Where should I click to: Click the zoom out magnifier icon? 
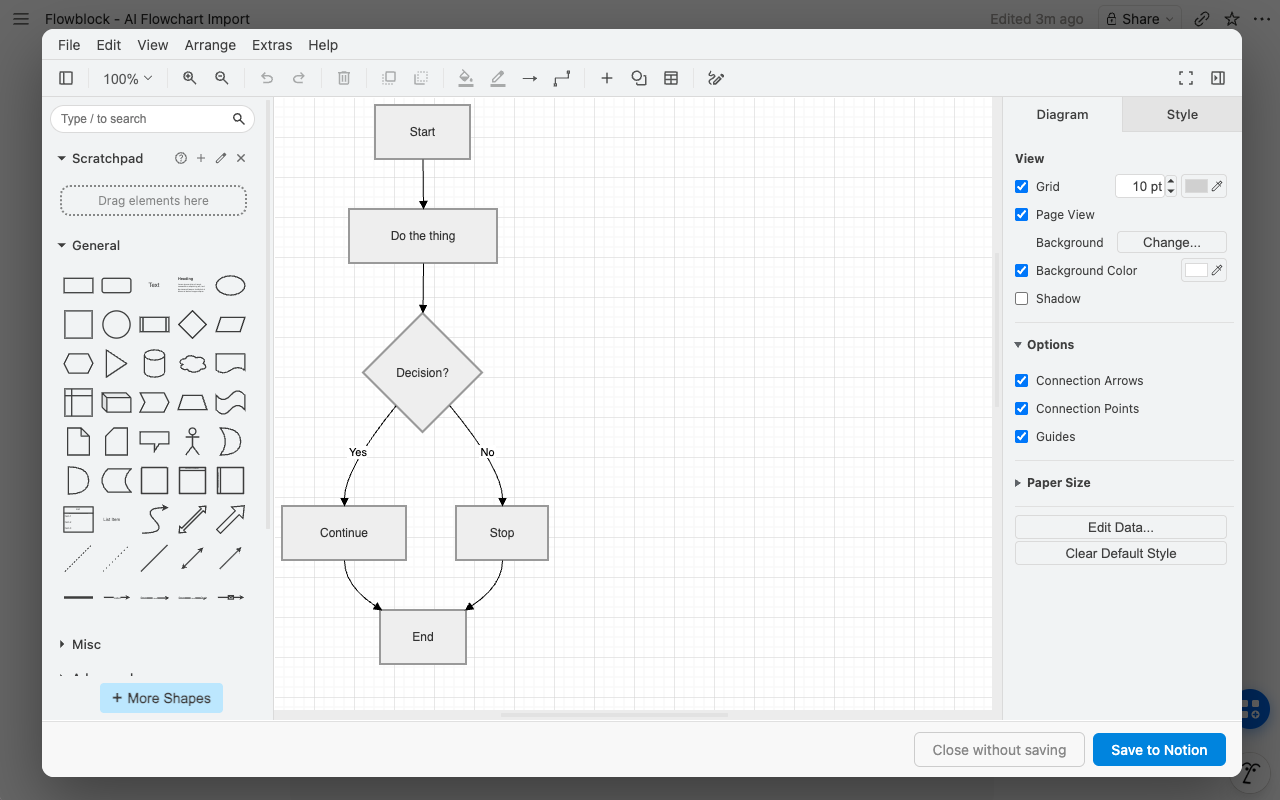[222, 78]
